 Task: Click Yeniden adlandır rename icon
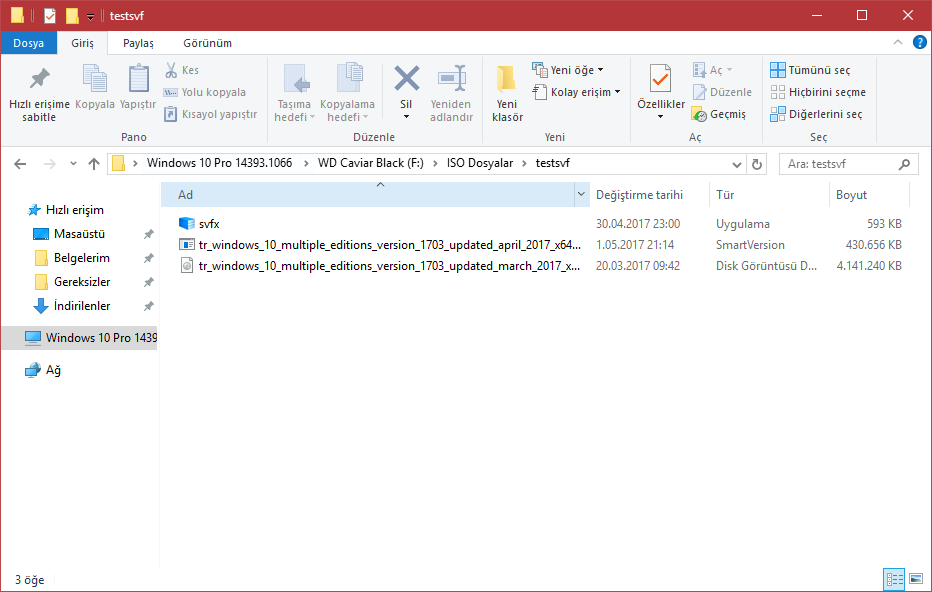pyautogui.click(x=452, y=78)
